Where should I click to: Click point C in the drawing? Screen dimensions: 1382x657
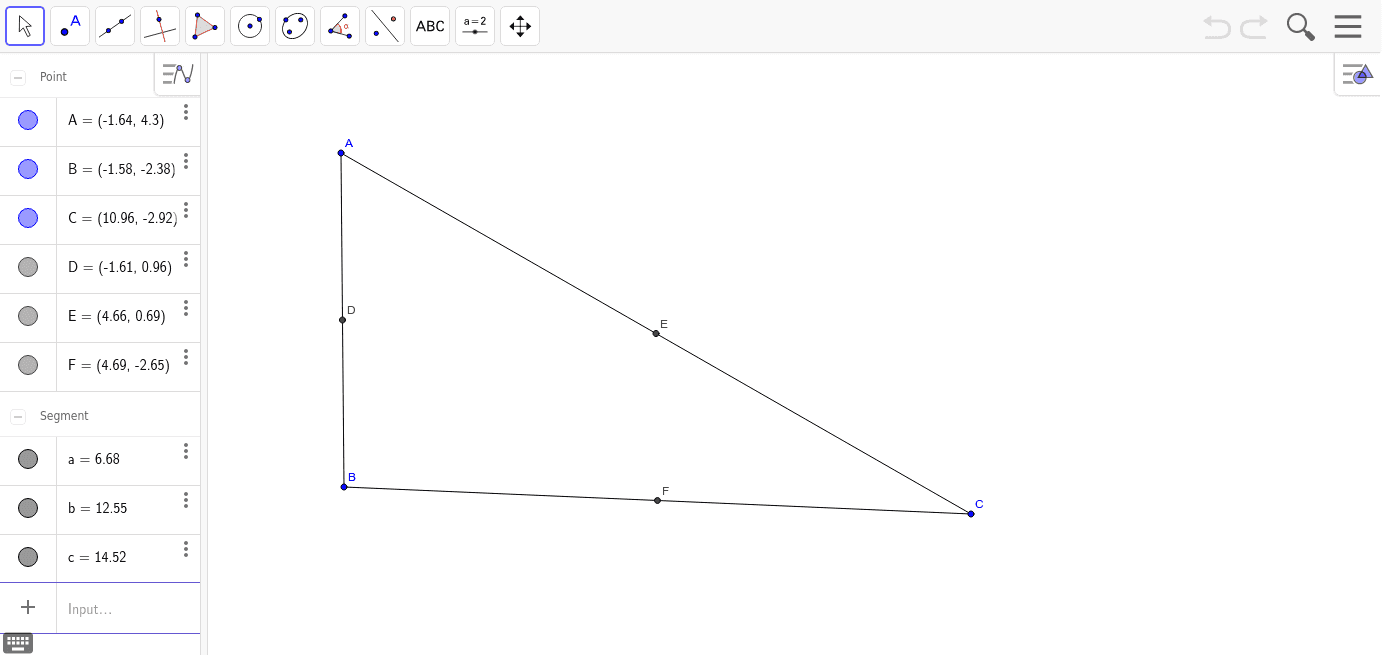tap(971, 514)
